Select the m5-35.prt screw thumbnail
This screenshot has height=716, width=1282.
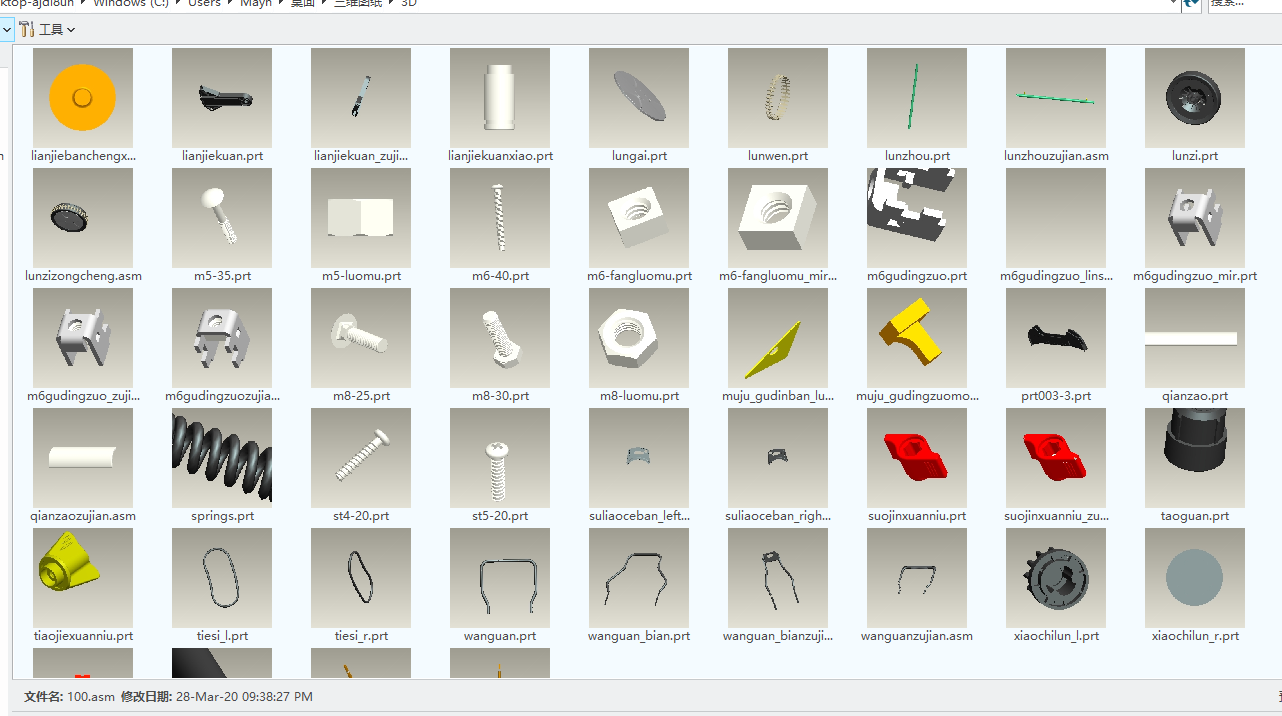[x=222, y=218]
